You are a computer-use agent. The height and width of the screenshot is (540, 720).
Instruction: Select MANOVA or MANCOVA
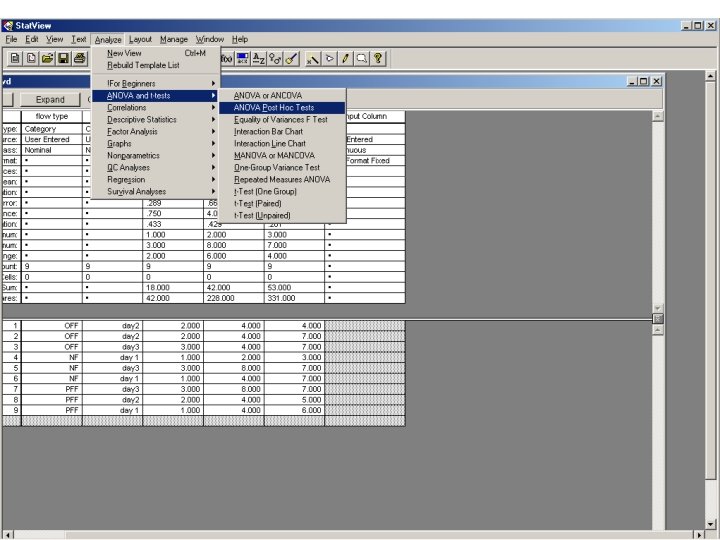[x=282, y=156]
